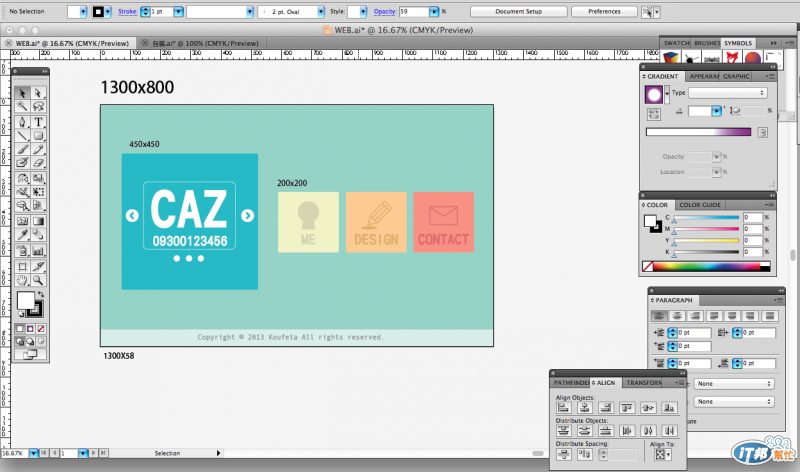Click the Opacity link in control bar
This screenshot has width=800, height=472.
[385, 11]
